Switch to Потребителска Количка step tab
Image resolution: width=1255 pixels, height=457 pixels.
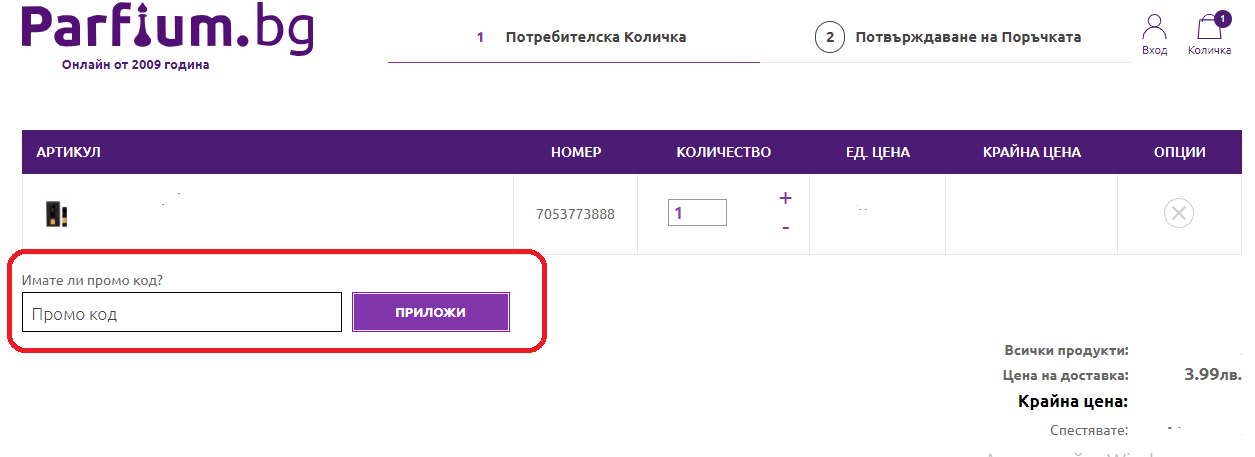595,37
